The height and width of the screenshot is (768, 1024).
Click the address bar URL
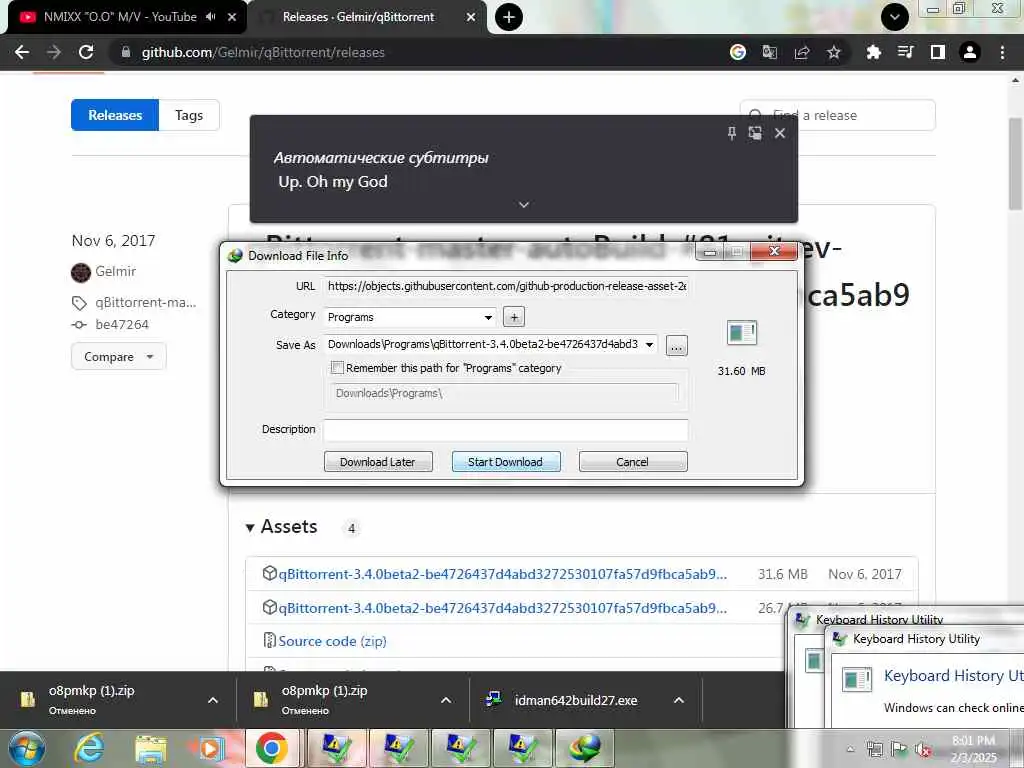[263, 52]
